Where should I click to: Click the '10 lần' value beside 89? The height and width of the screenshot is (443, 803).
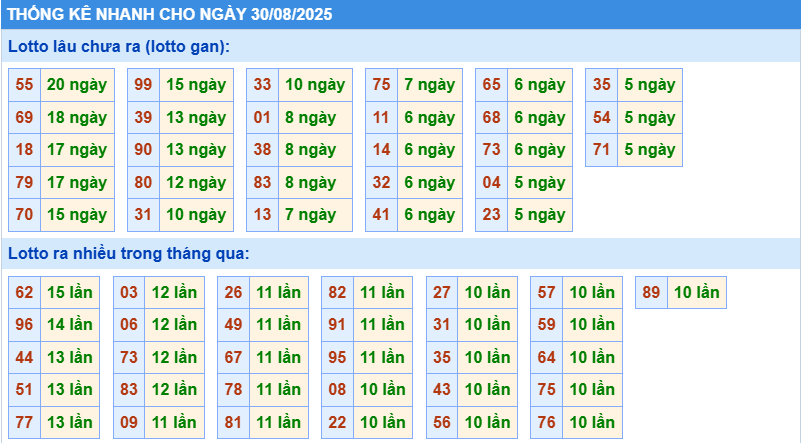click(x=697, y=292)
